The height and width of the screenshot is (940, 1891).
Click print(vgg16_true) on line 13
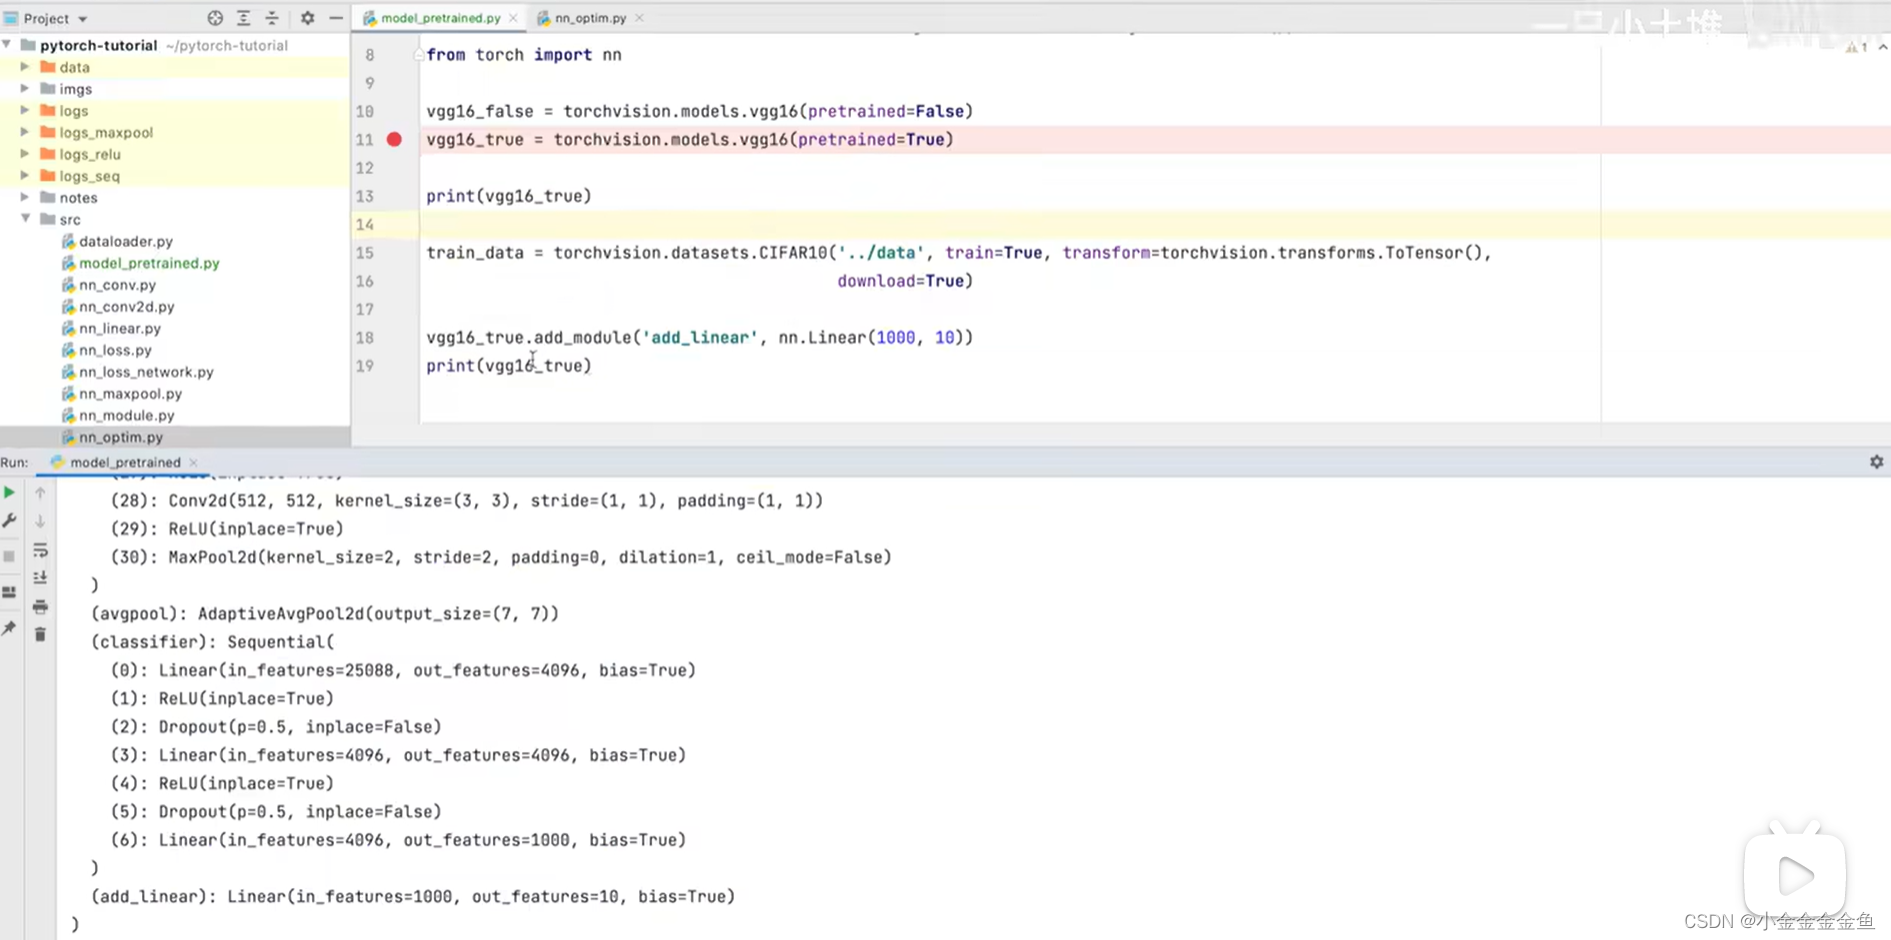(509, 196)
